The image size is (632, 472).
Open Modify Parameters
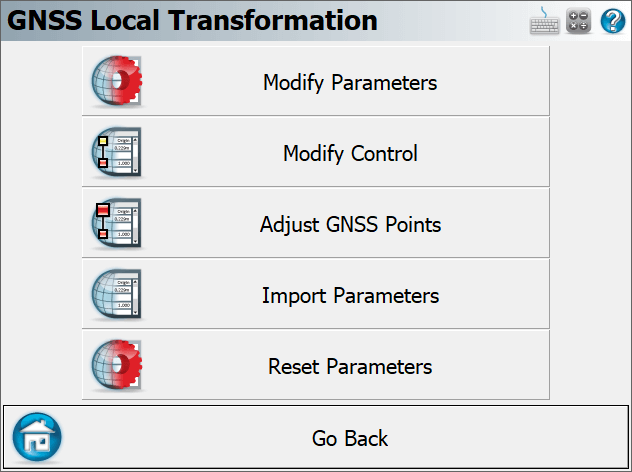tap(316, 81)
